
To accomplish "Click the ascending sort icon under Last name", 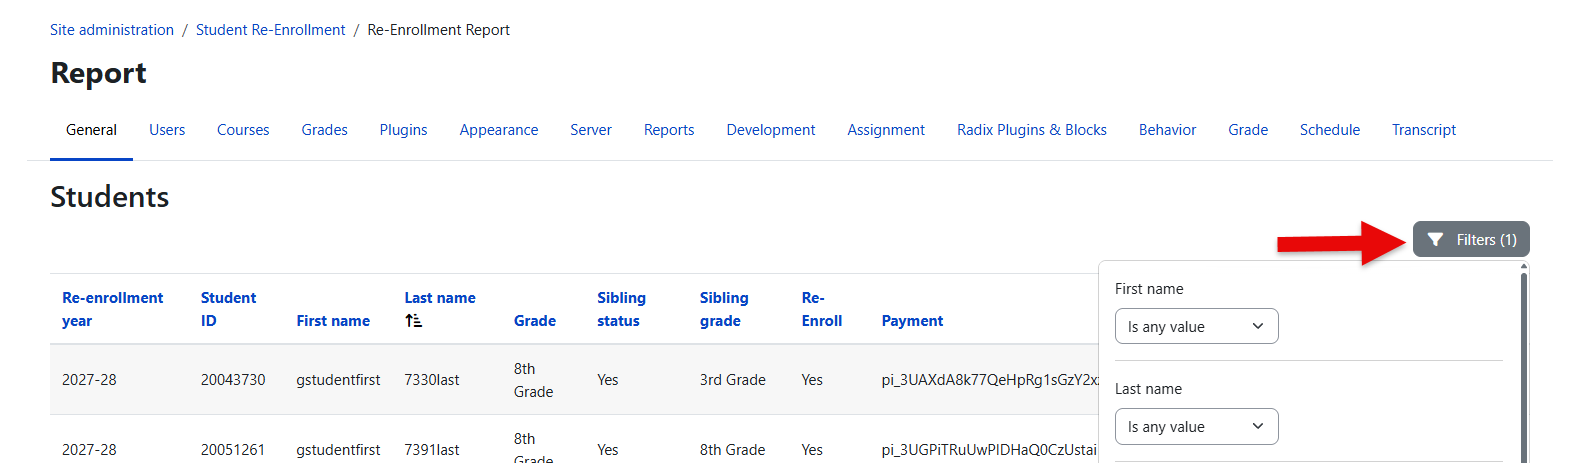I will tap(413, 321).
